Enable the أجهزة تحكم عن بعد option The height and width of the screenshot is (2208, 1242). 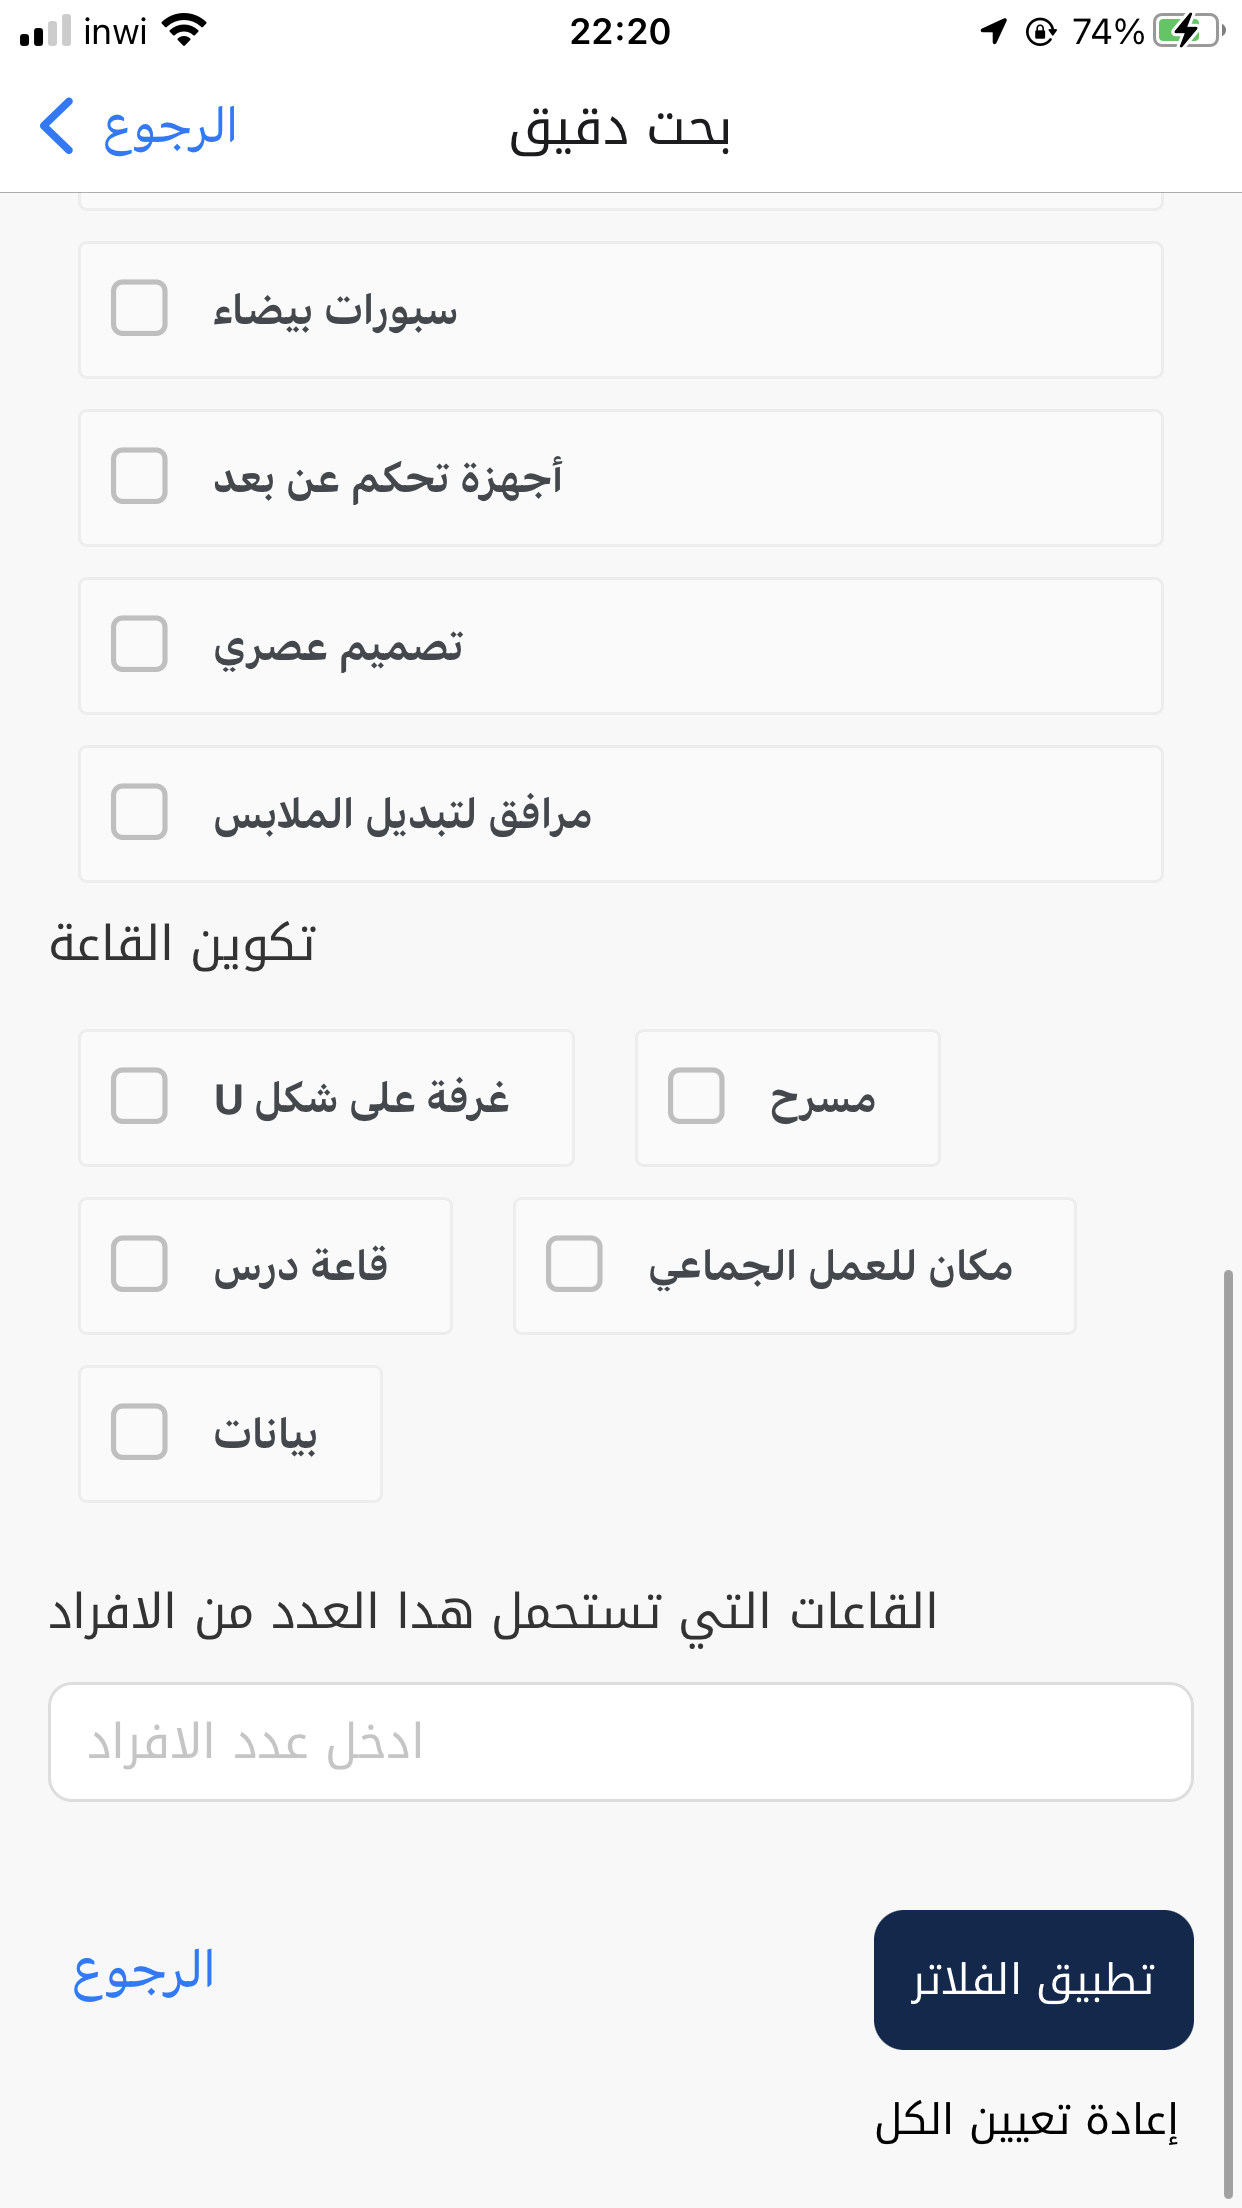(139, 476)
